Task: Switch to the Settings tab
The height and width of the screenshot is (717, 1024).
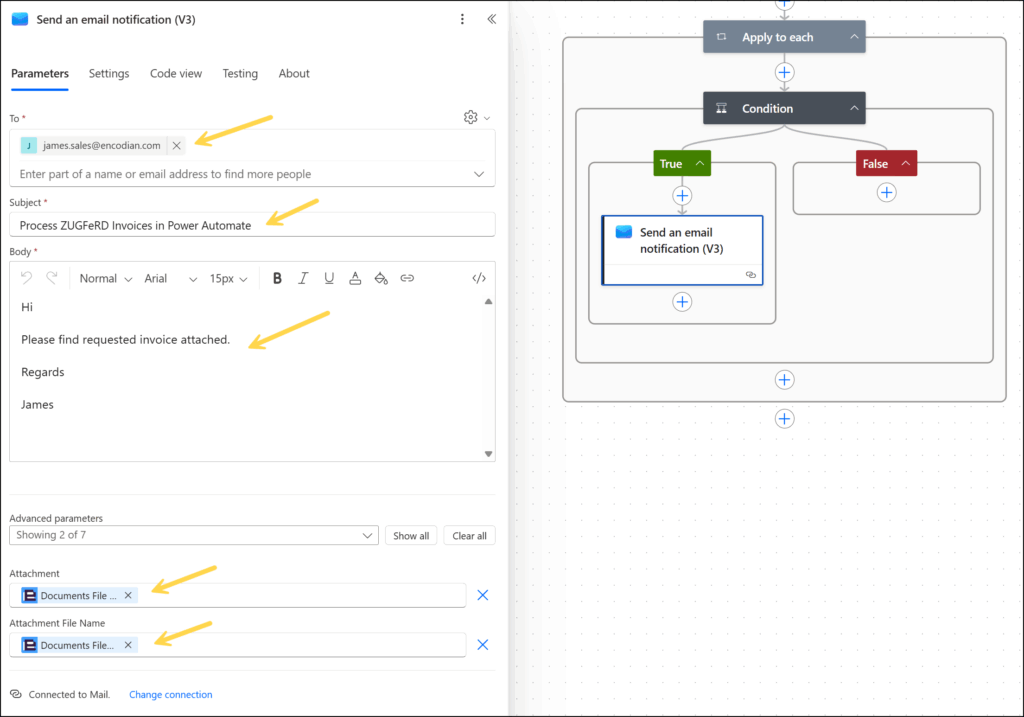Action: click(109, 74)
